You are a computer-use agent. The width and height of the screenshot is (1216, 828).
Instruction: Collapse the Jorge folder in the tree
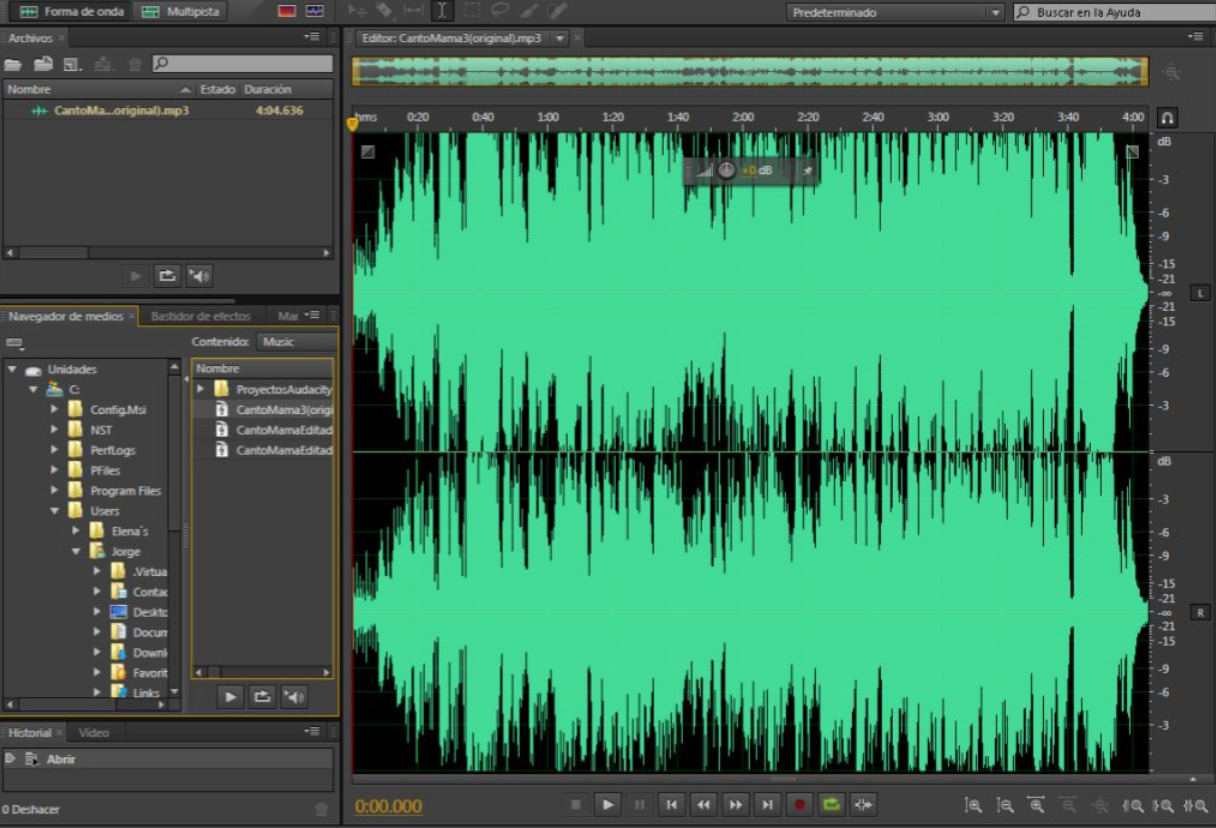(76, 551)
